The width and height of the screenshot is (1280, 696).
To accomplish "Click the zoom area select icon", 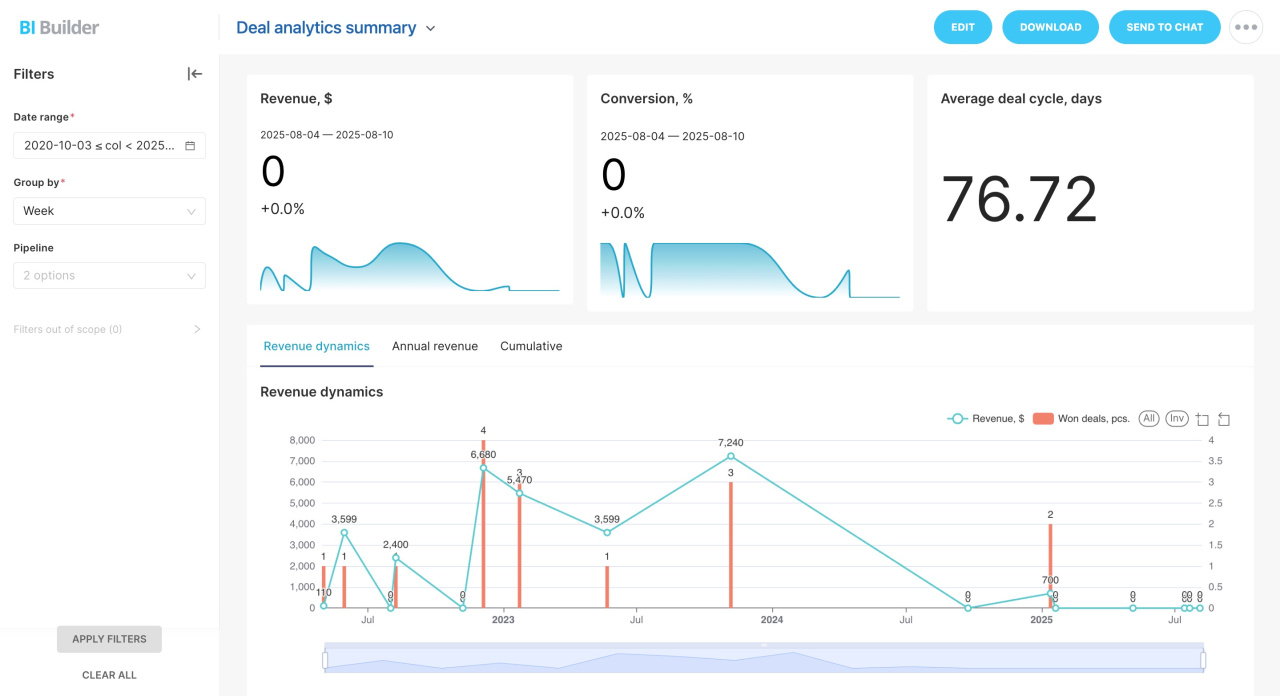I will 1203,419.
